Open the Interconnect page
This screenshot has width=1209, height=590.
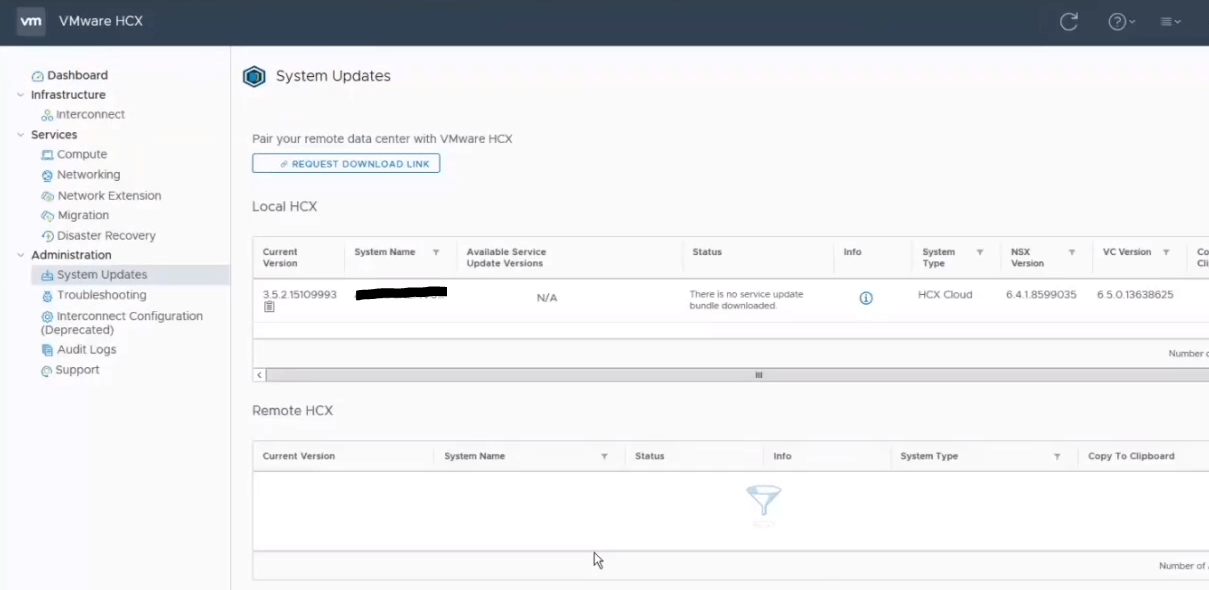coord(90,115)
